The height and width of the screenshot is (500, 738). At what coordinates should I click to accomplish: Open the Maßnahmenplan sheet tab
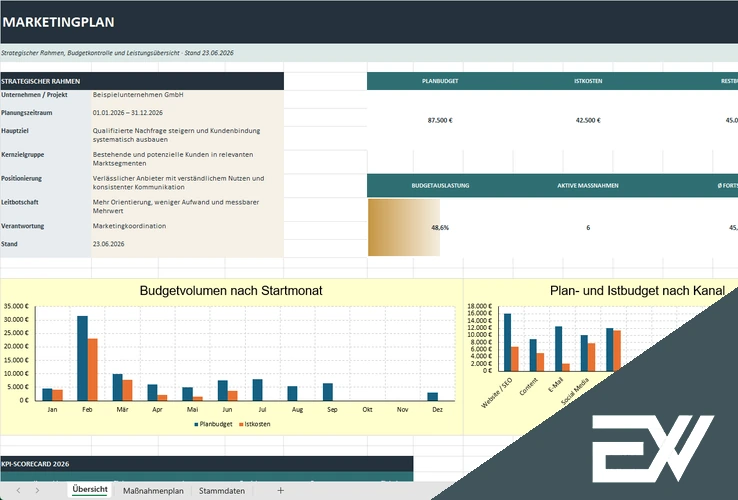pyautogui.click(x=153, y=491)
